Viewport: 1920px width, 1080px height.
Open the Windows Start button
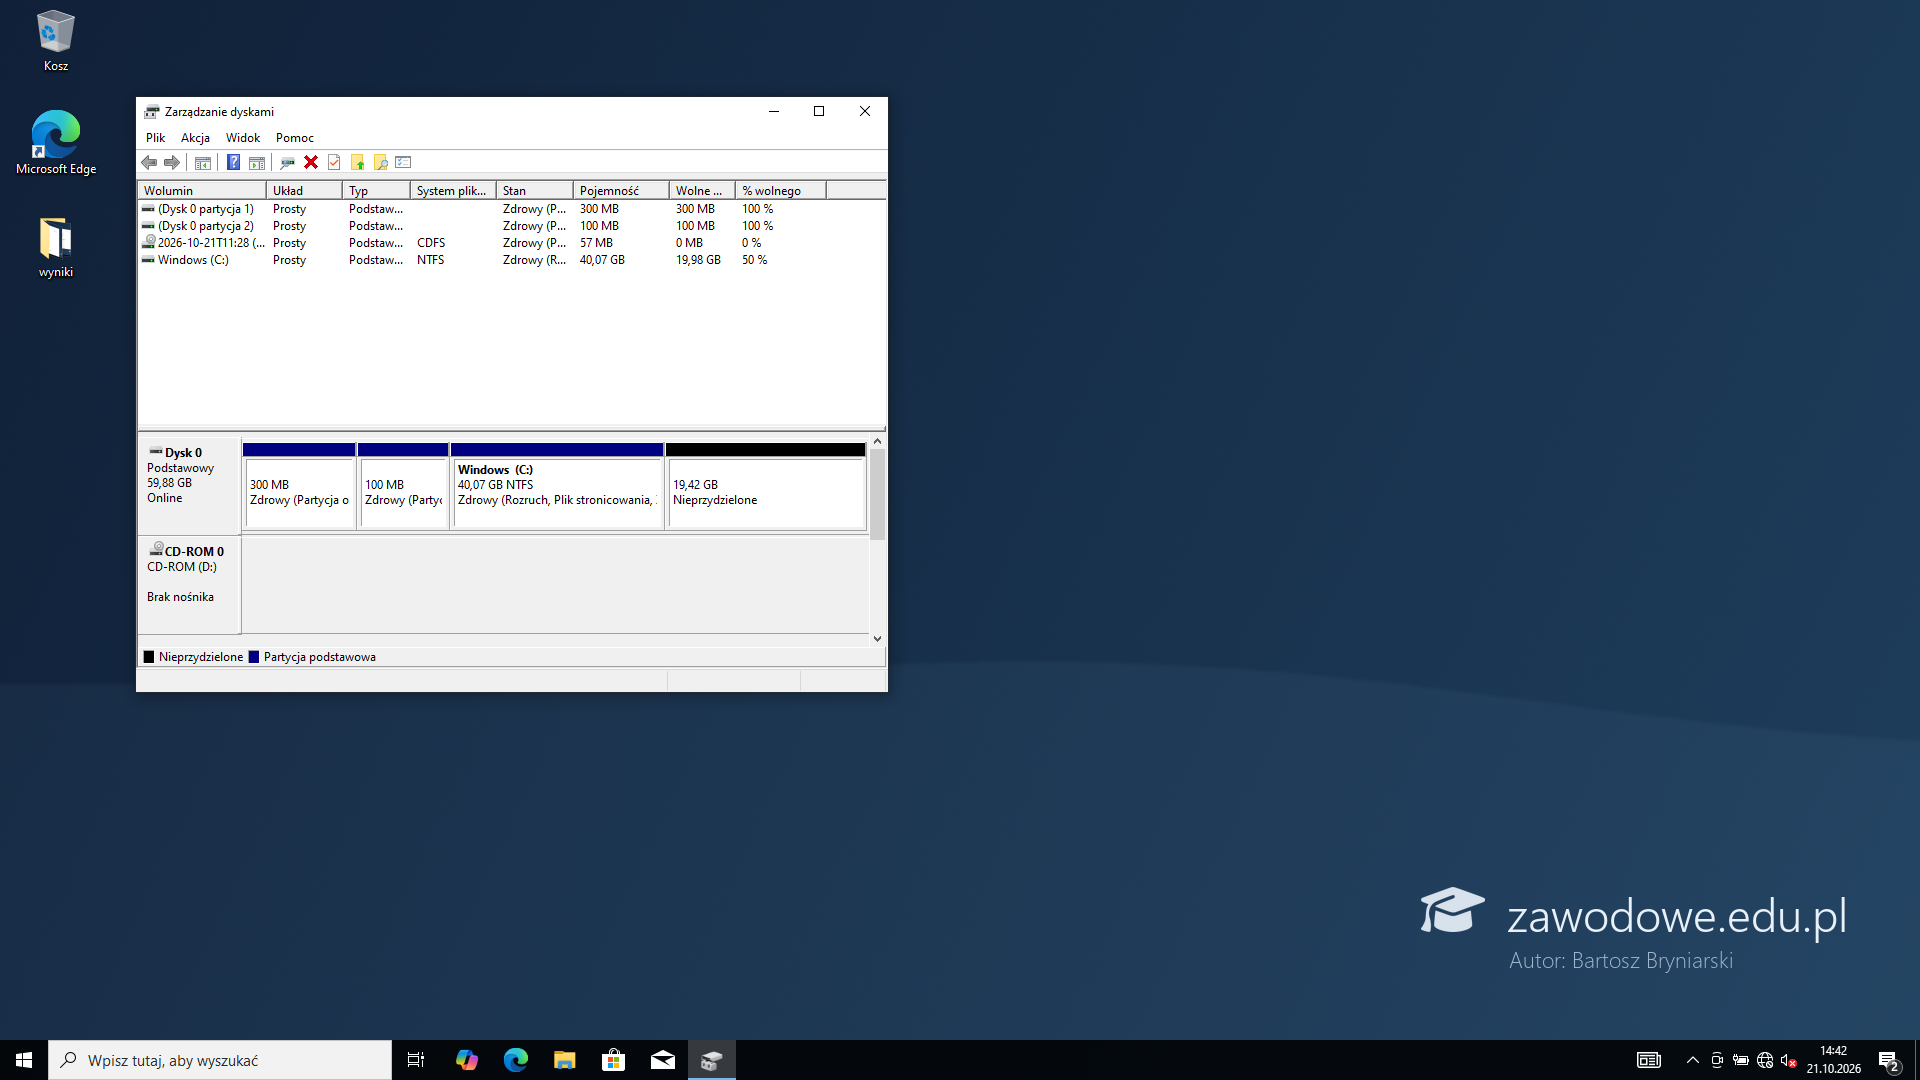pos(24,1060)
